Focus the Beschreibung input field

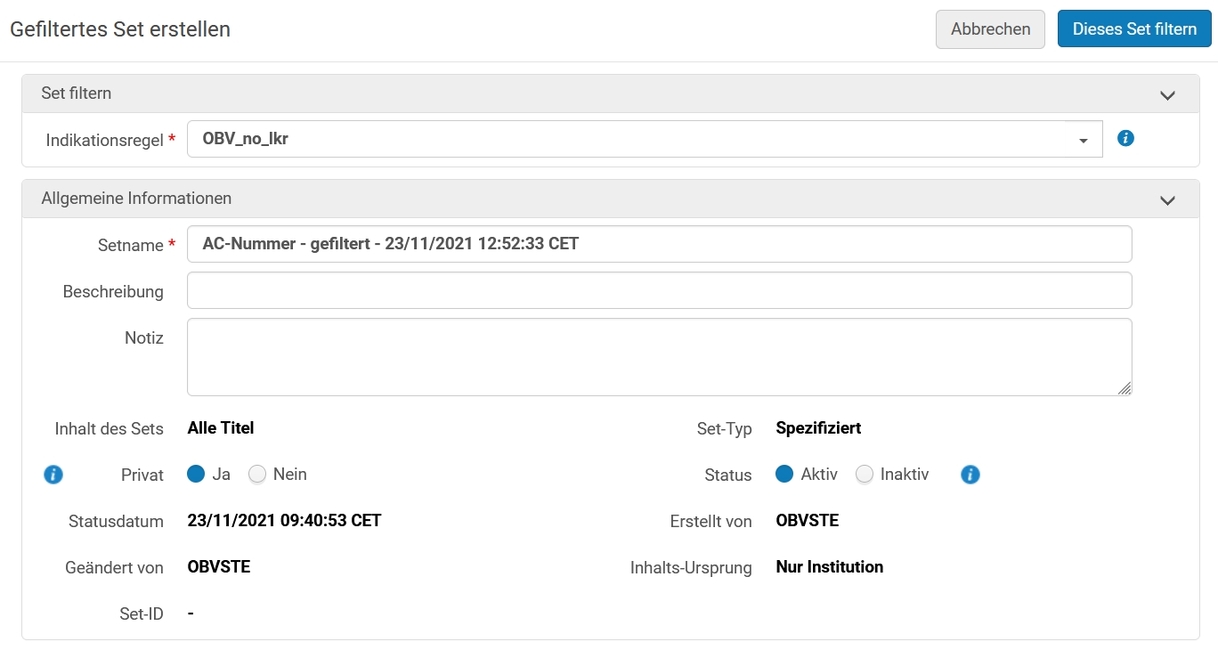pyautogui.click(x=659, y=290)
